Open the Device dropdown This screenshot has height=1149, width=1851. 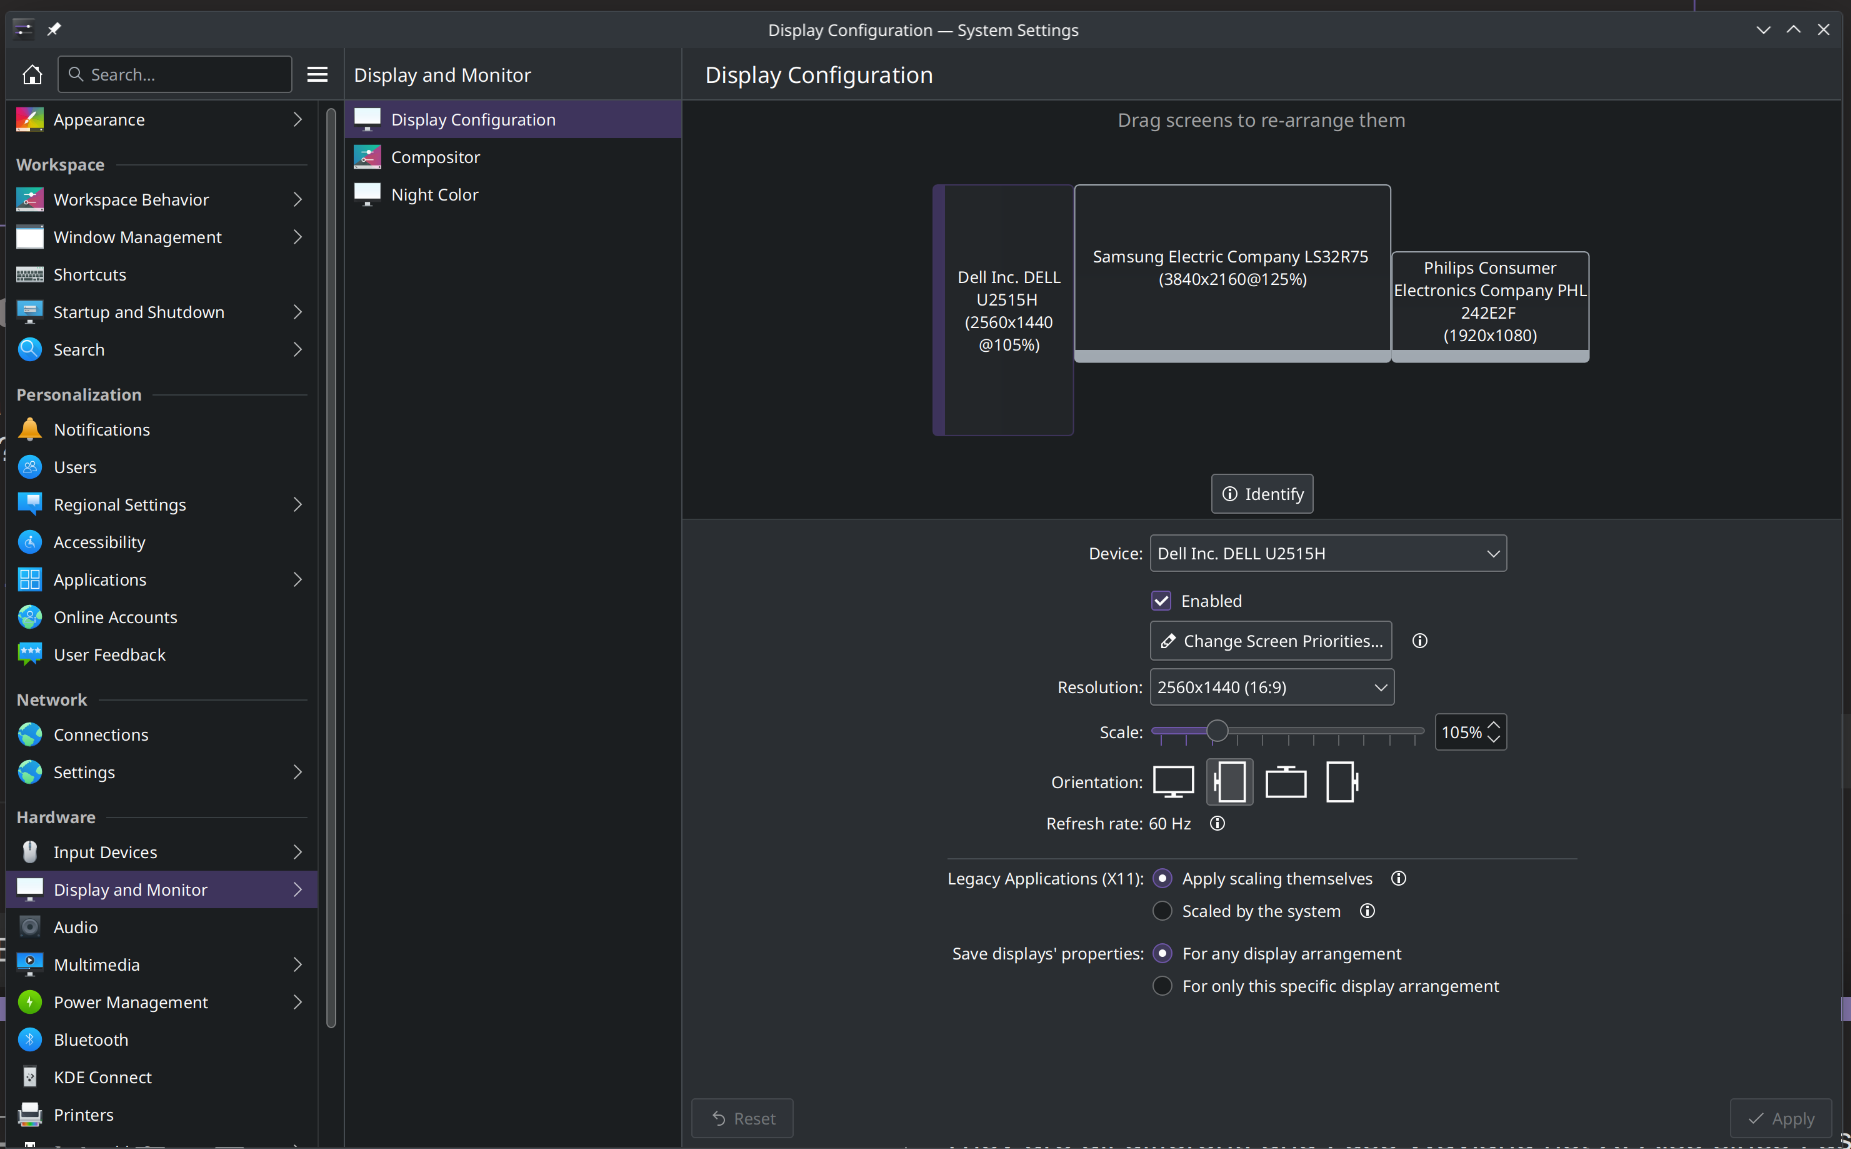[x=1328, y=554]
